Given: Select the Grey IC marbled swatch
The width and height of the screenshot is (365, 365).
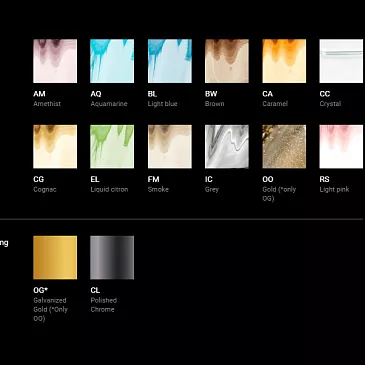Looking at the screenshot, I should pos(227,147).
